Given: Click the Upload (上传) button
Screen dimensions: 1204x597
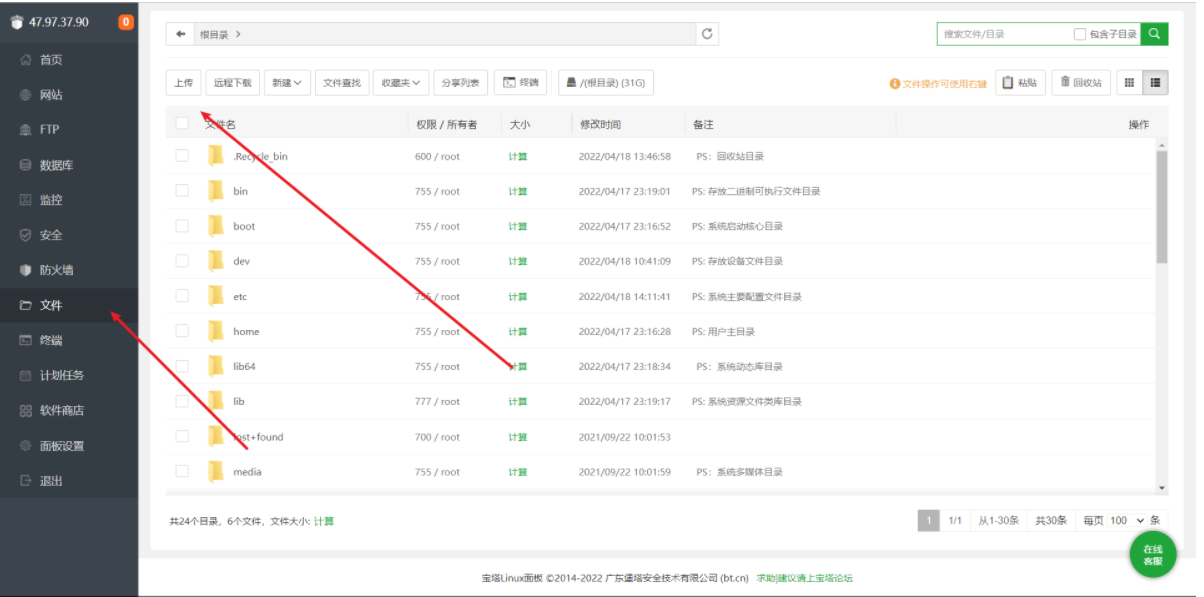Looking at the screenshot, I should [x=183, y=83].
